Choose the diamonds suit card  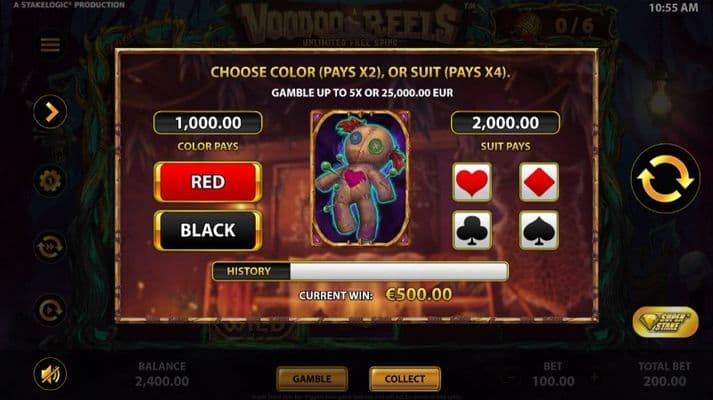click(x=539, y=182)
